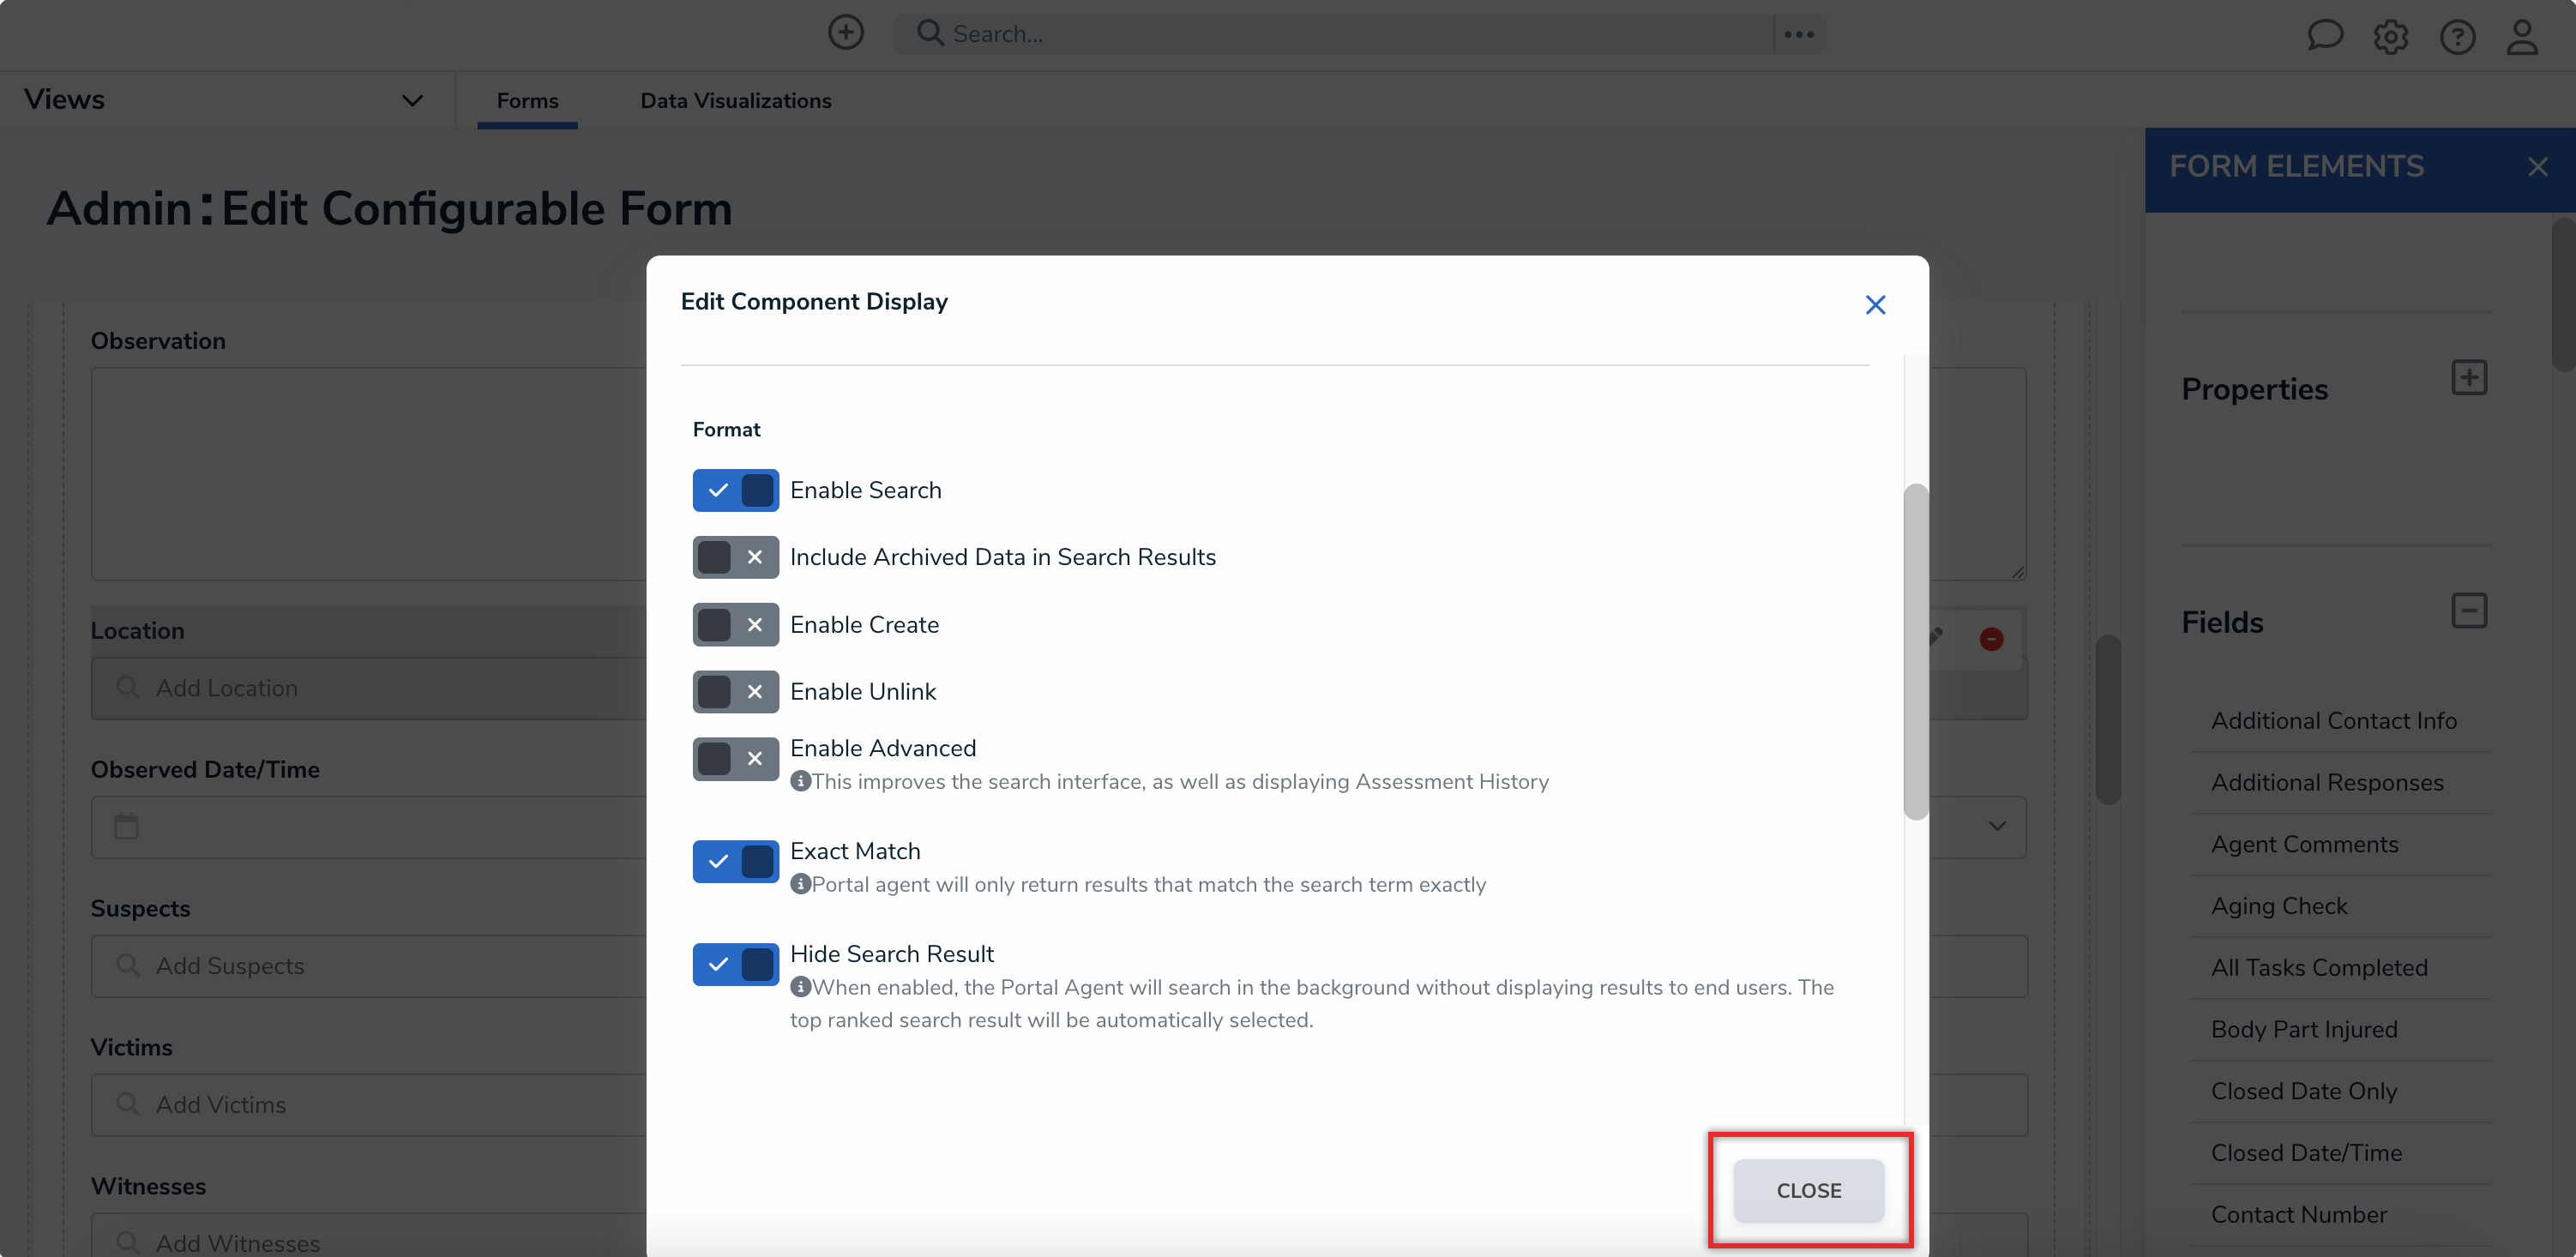Click the dialog's vertical scrollbar
This screenshot has width=2576, height=1257.
click(1914, 650)
